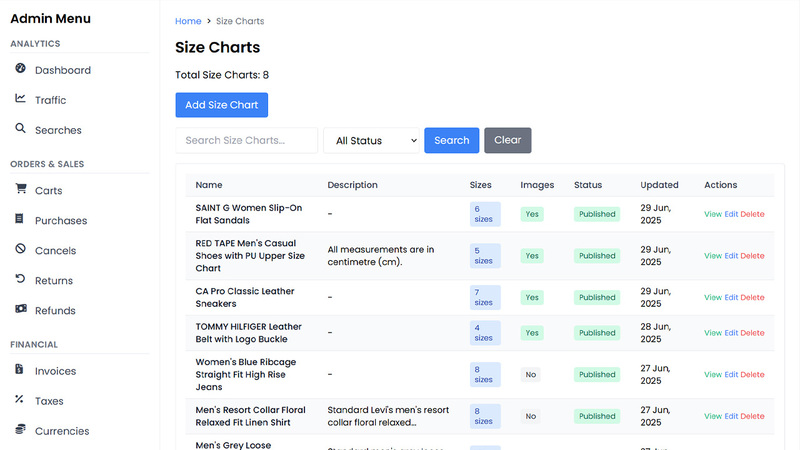Edit SAINT G Women Slip-On chart

click(731, 214)
